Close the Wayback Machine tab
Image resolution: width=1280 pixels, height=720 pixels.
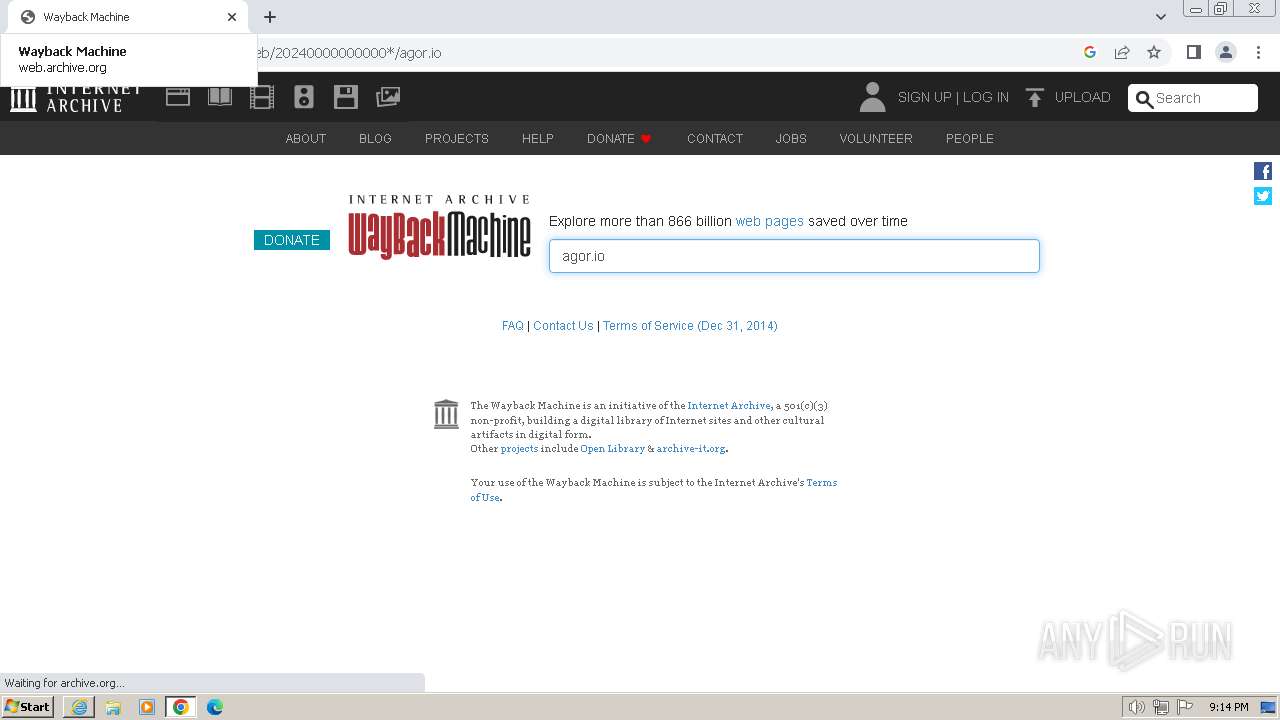tap(232, 17)
